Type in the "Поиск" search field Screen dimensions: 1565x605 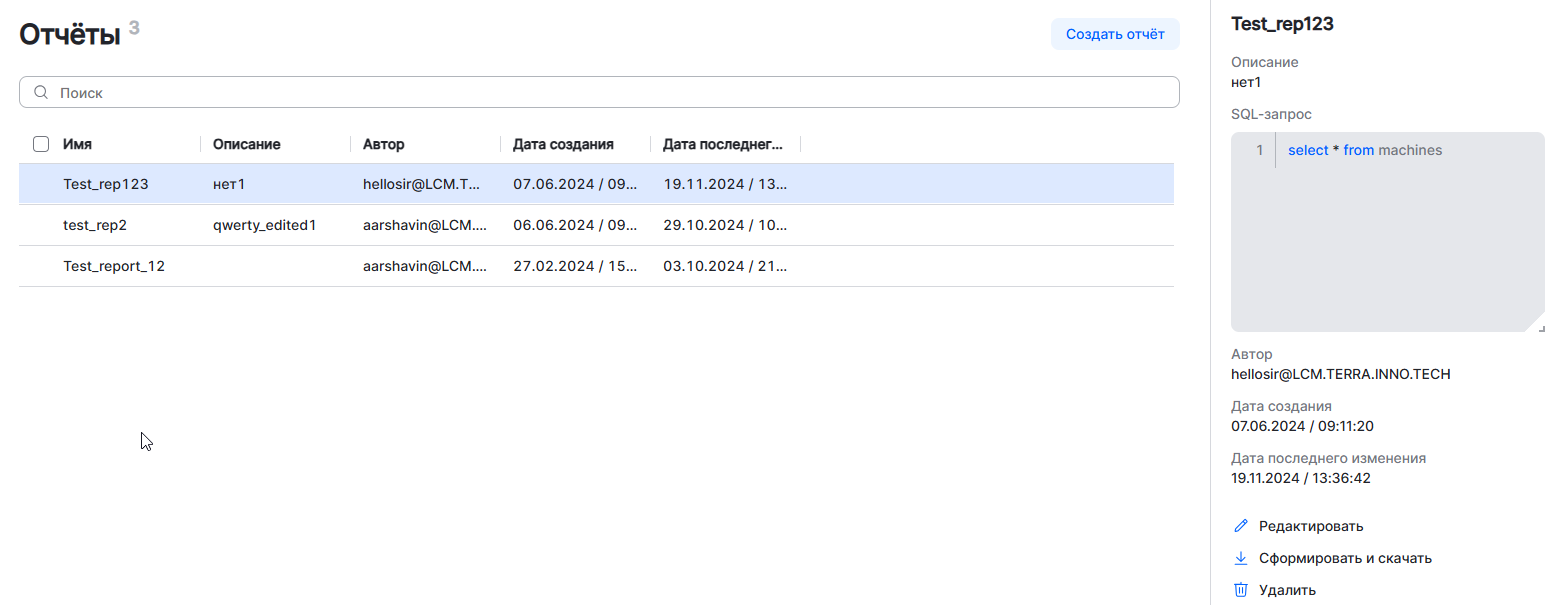600,93
